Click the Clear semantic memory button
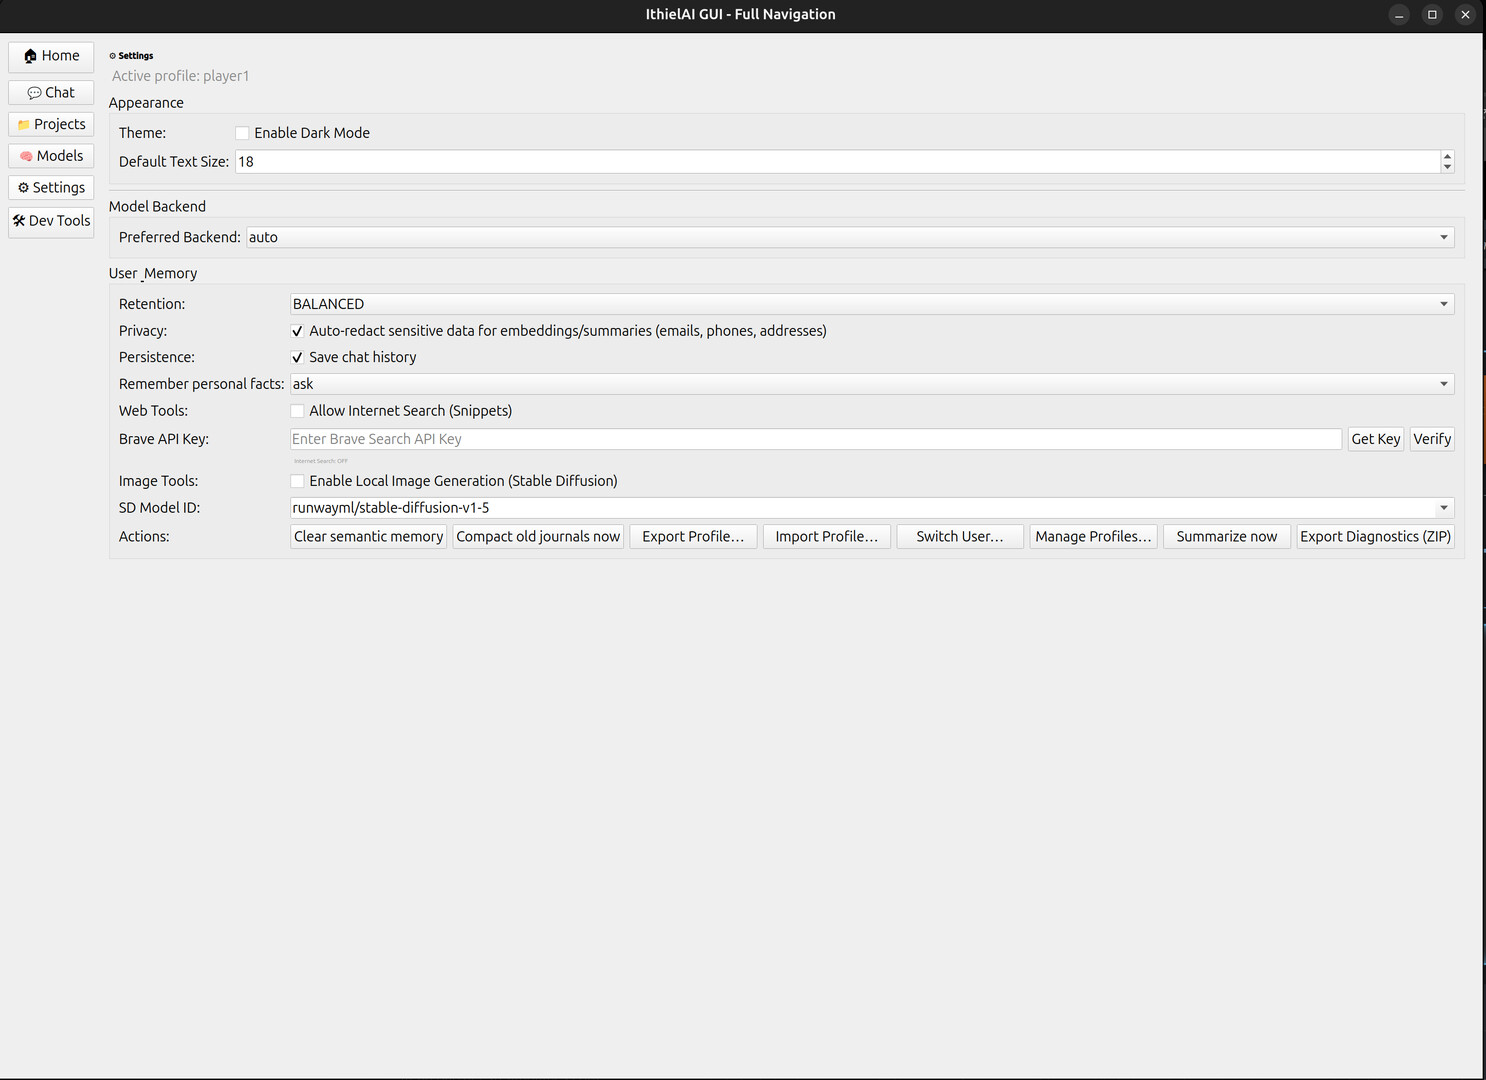Screen dimensions: 1486x1080 point(368,536)
